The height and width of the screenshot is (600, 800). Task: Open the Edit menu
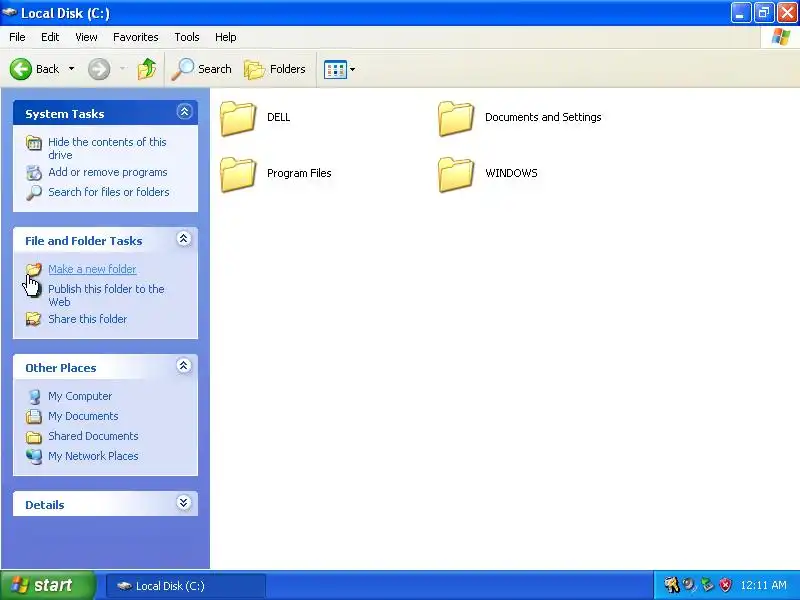click(50, 37)
